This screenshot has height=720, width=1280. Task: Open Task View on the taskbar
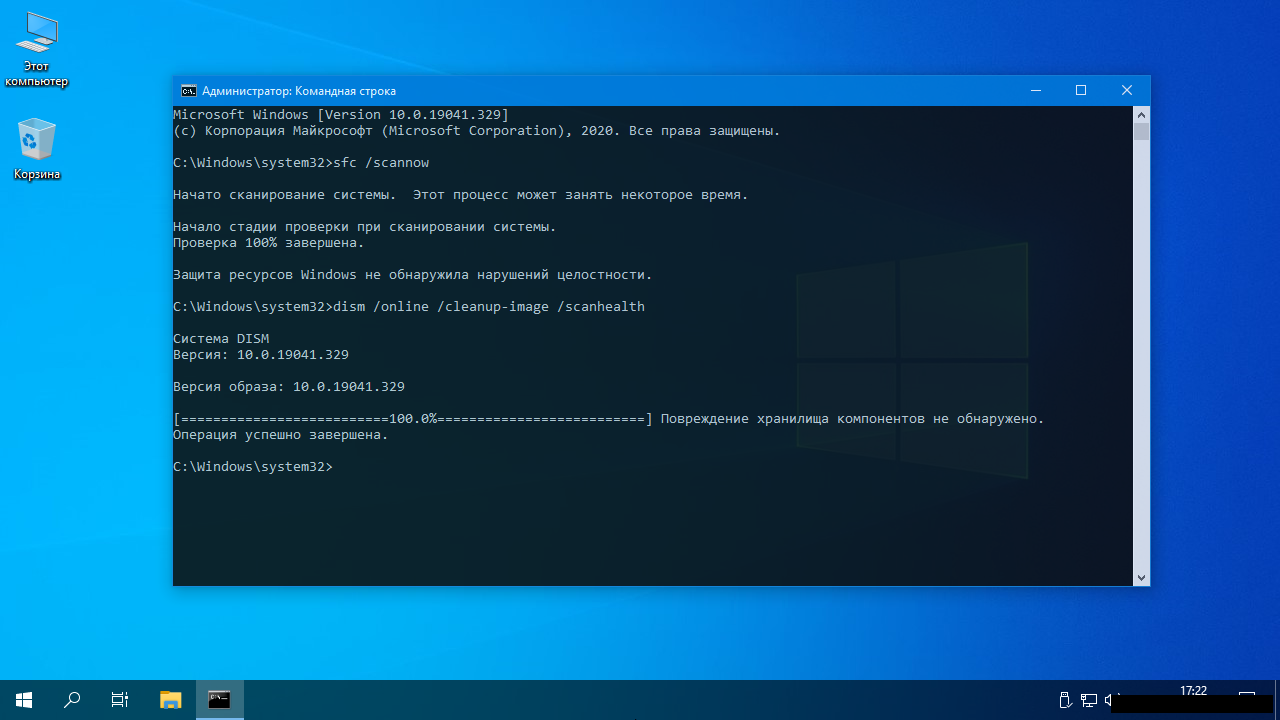coord(120,700)
